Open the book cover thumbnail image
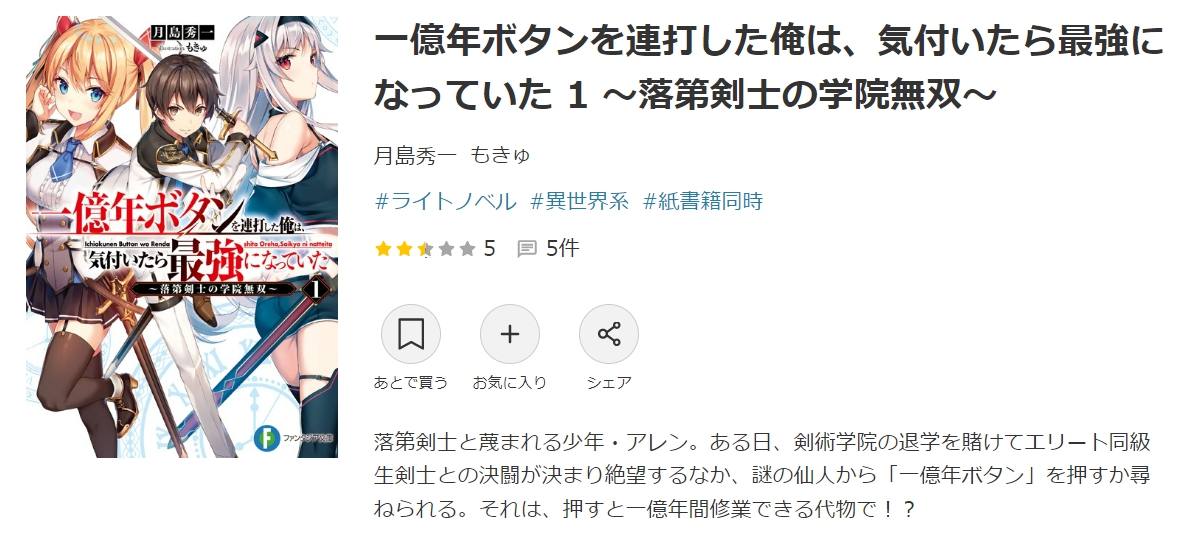The height and width of the screenshot is (538, 1184). click(x=181, y=237)
